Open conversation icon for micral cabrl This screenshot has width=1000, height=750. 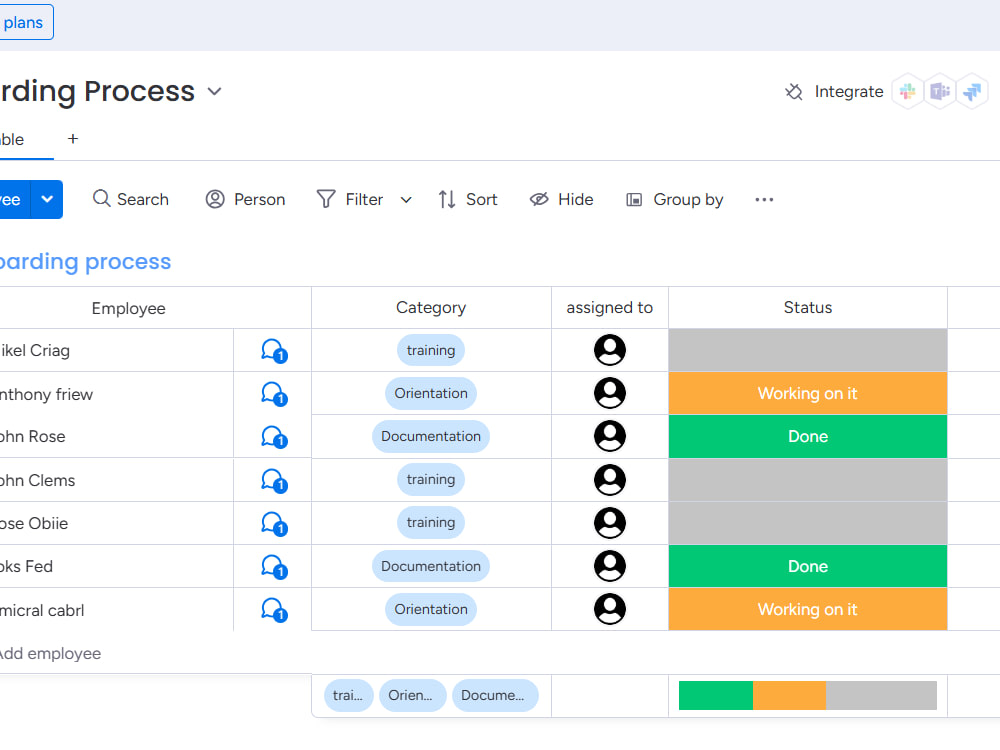coord(274,610)
